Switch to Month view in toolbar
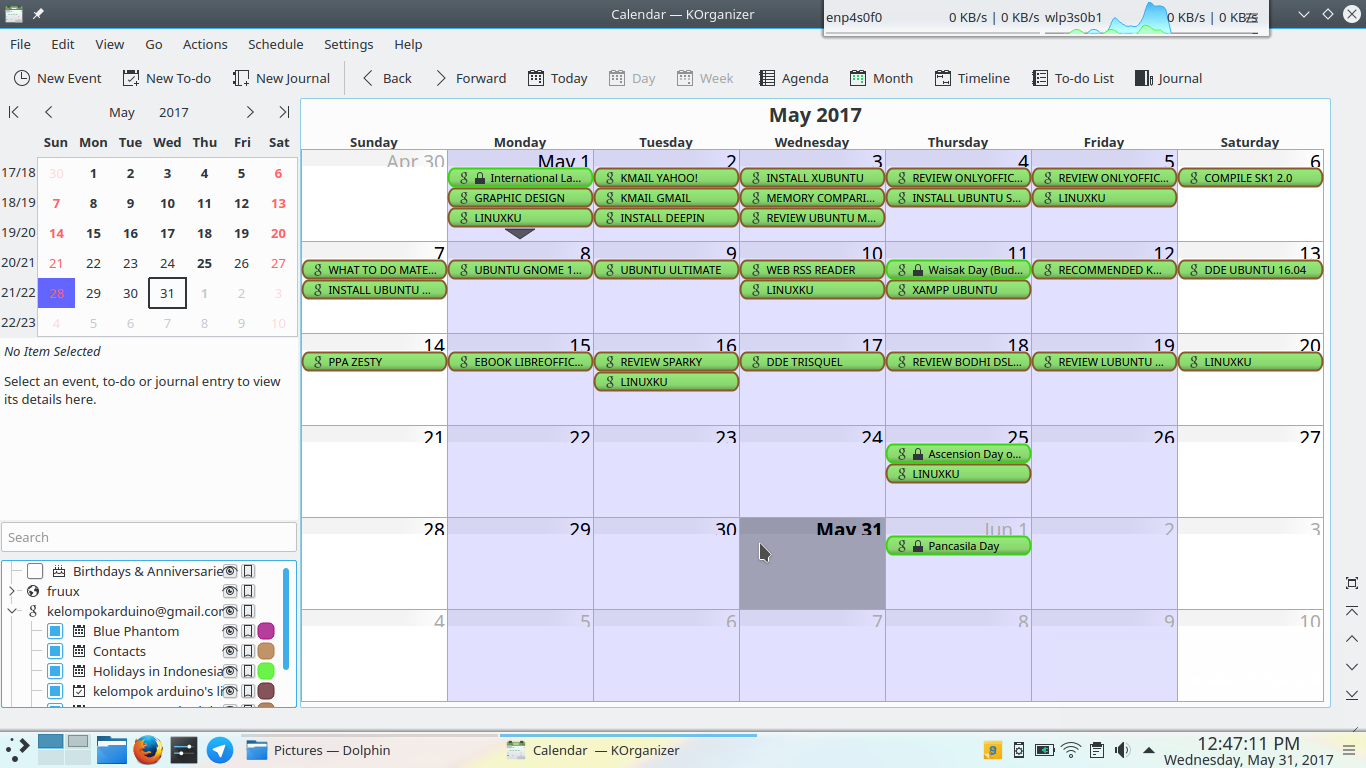The height and width of the screenshot is (768, 1366). click(x=881, y=78)
